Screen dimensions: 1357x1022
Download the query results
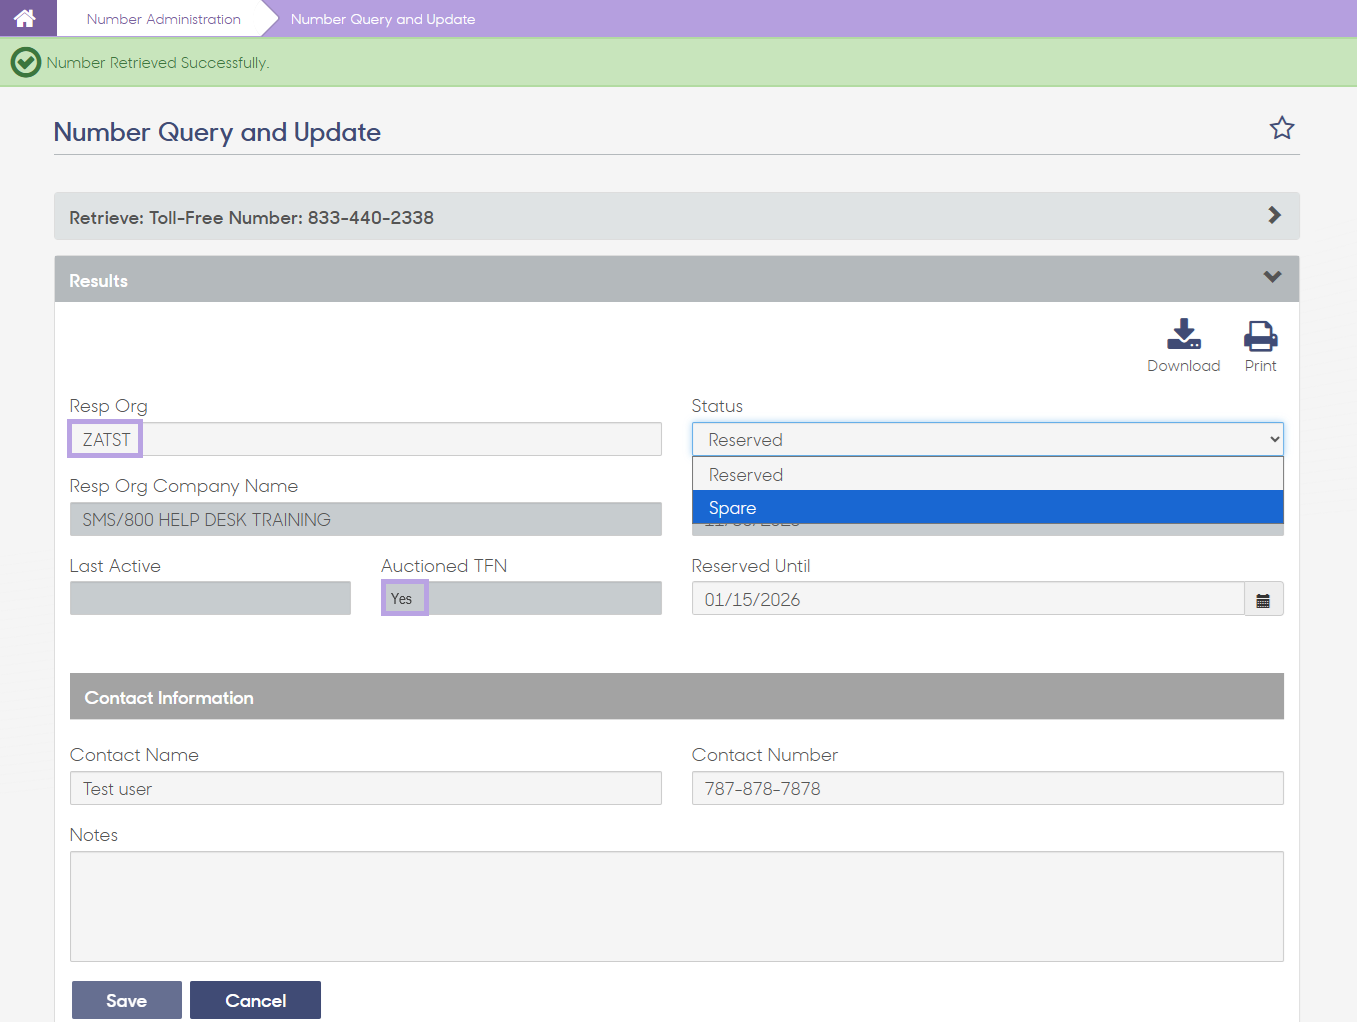[x=1183, y=346]
